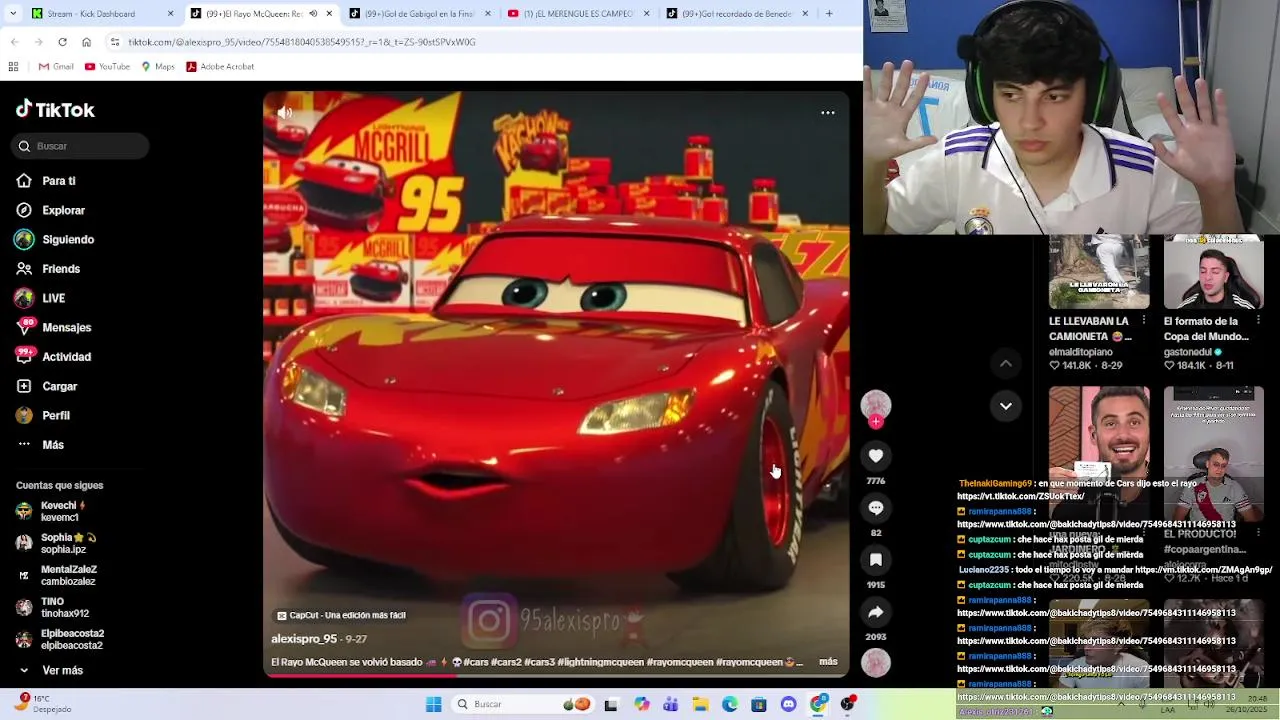Go to the next video with down chevron
Screen dimensions: 1280x720
[x=1006, y=406]
